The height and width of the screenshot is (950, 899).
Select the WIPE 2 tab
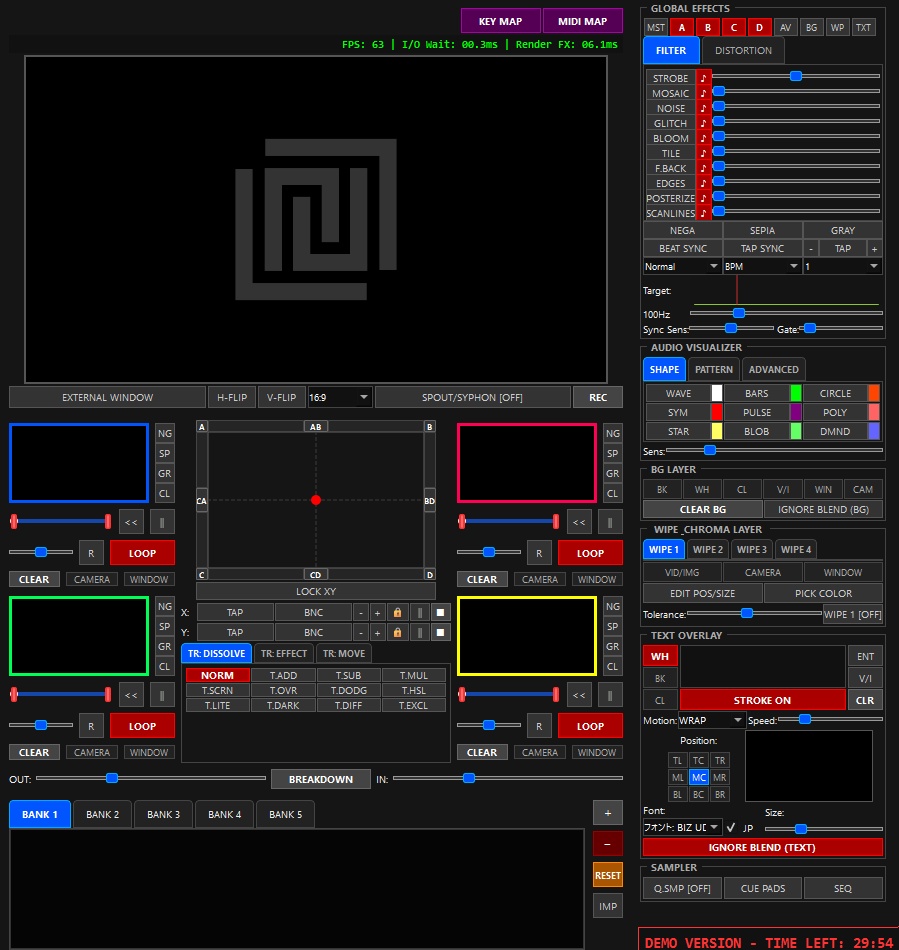pyautogui.click(x=708, y=550)
